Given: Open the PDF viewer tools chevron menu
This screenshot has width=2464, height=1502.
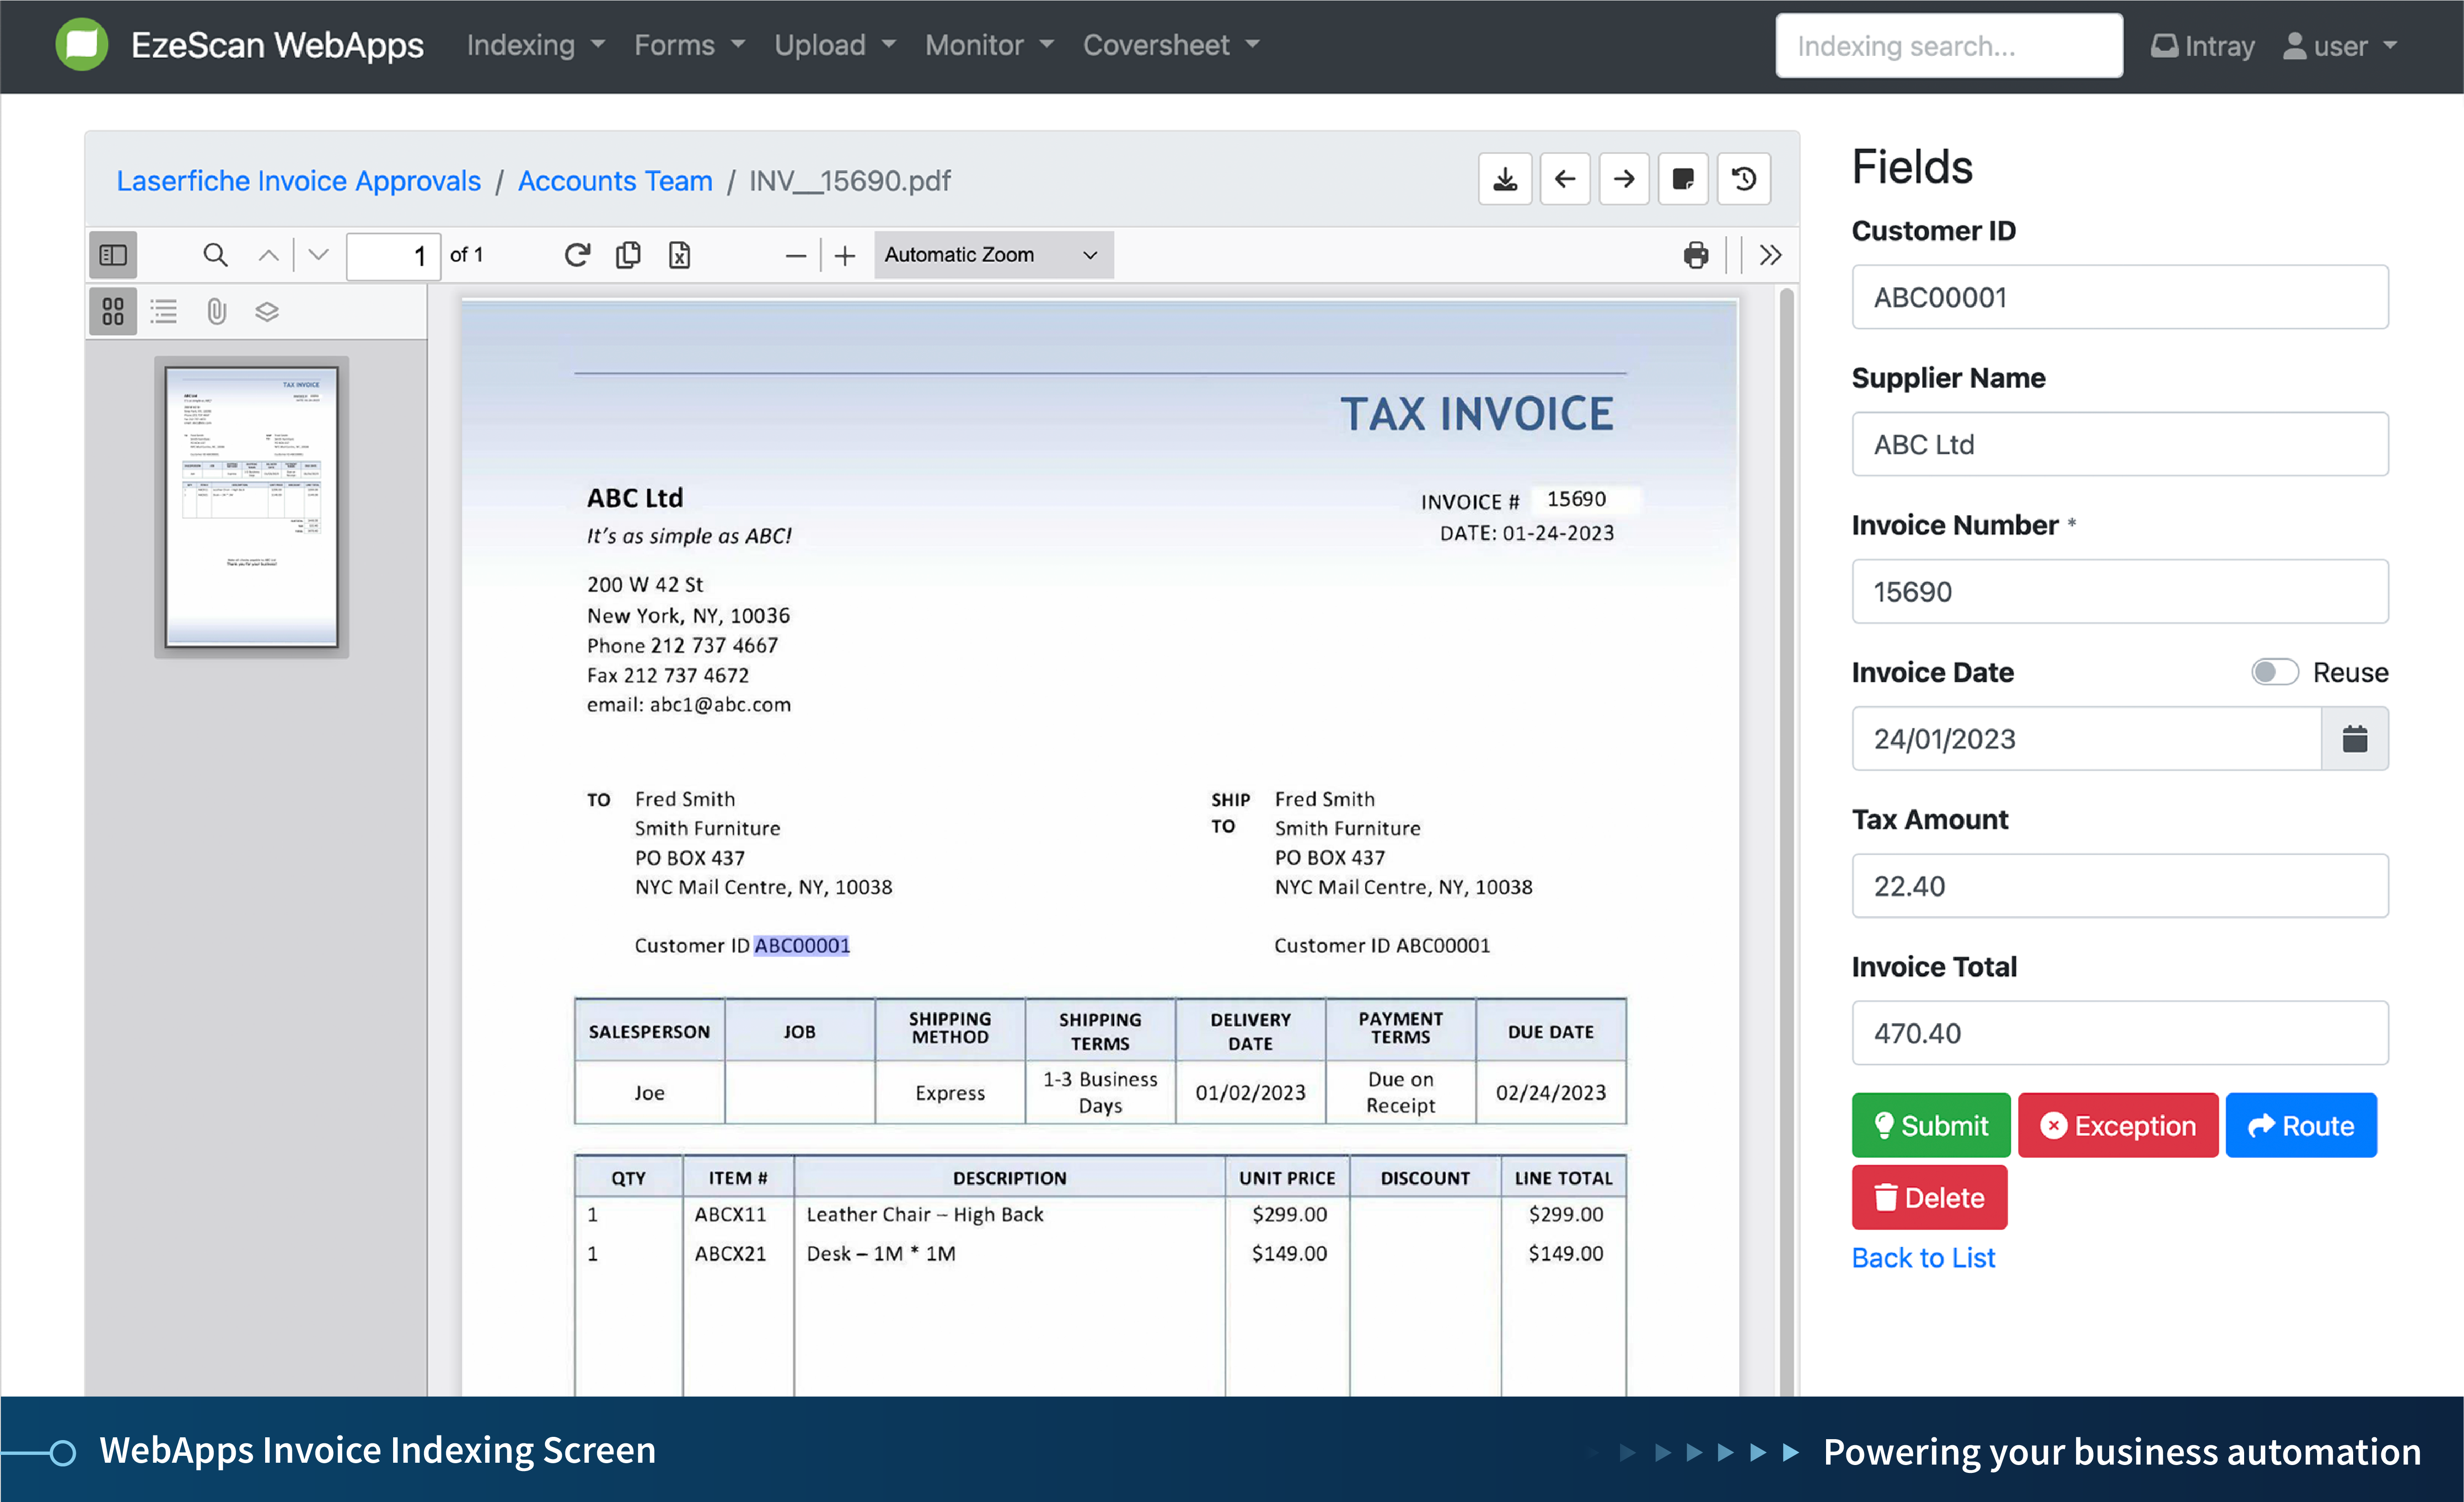Looking at the screenshot, I should [1770, 255].
